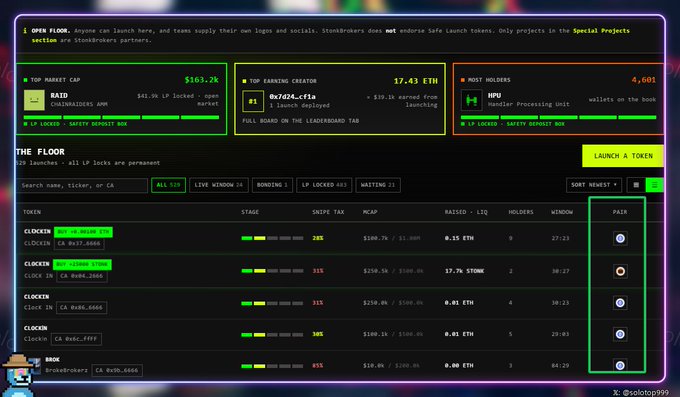Image resolution: width=680 pixels, height=397 pixels.
Task: Click the ETH pair icon for CA 0x86..6666
Action: tap(620, 303)
